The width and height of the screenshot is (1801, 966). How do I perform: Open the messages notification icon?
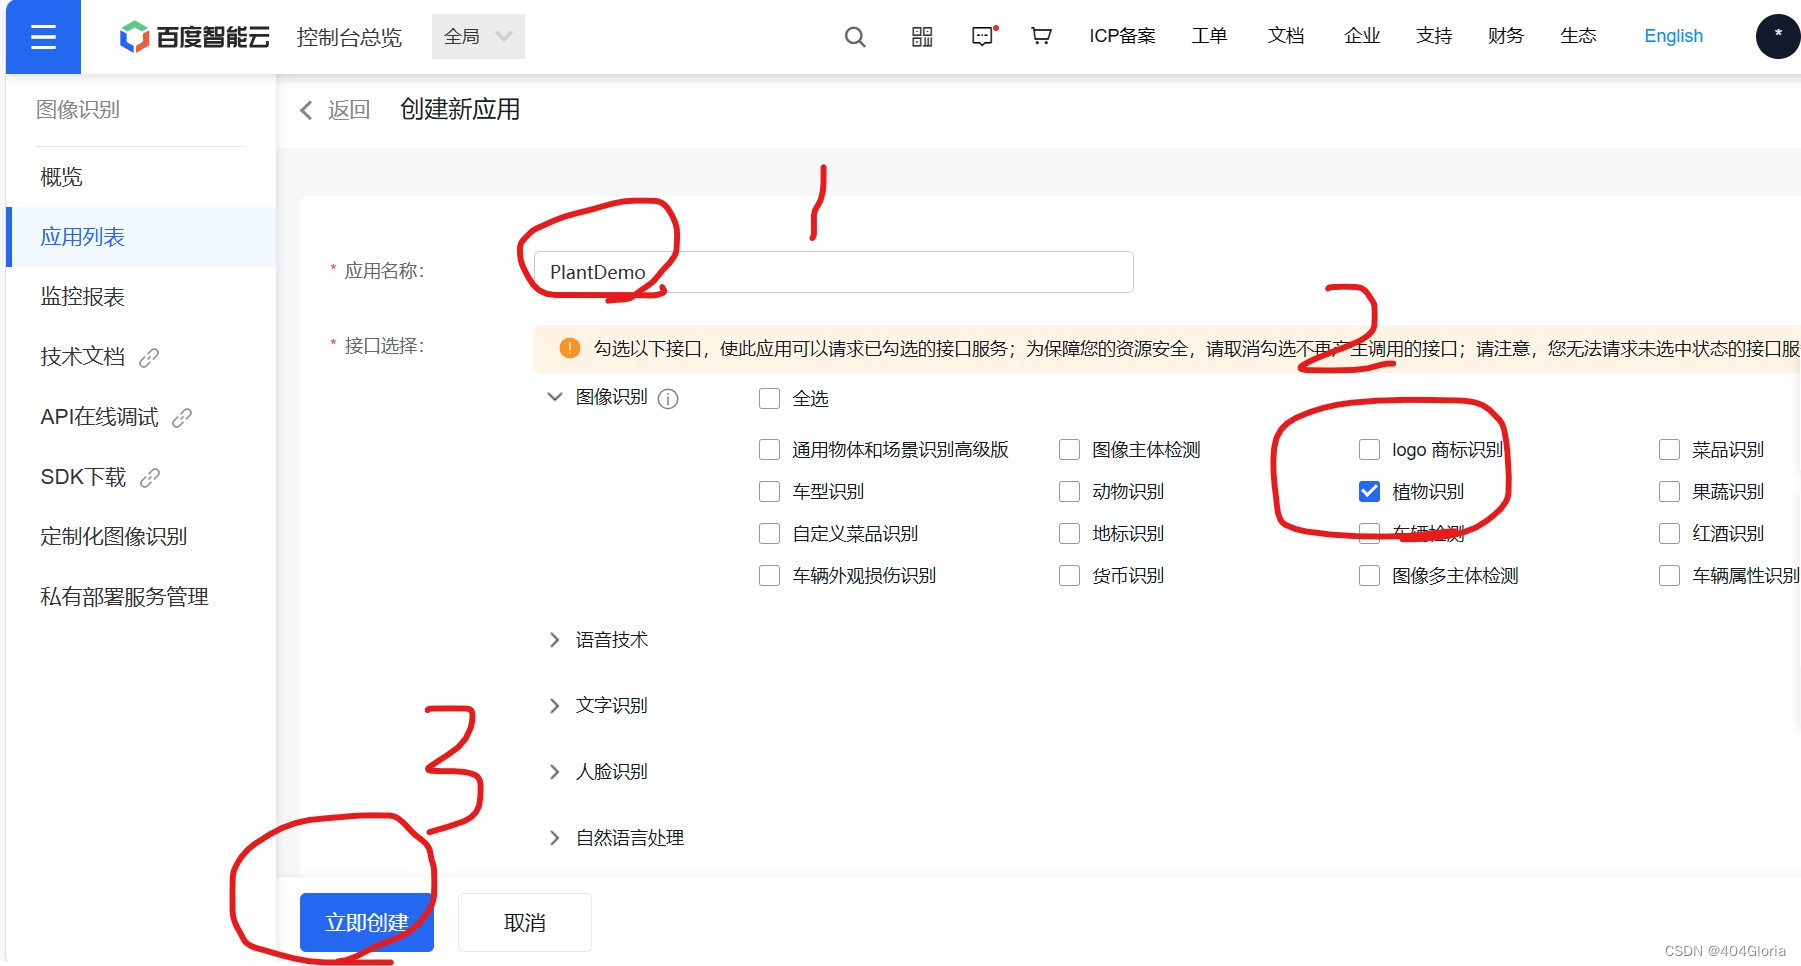[984, 36]
